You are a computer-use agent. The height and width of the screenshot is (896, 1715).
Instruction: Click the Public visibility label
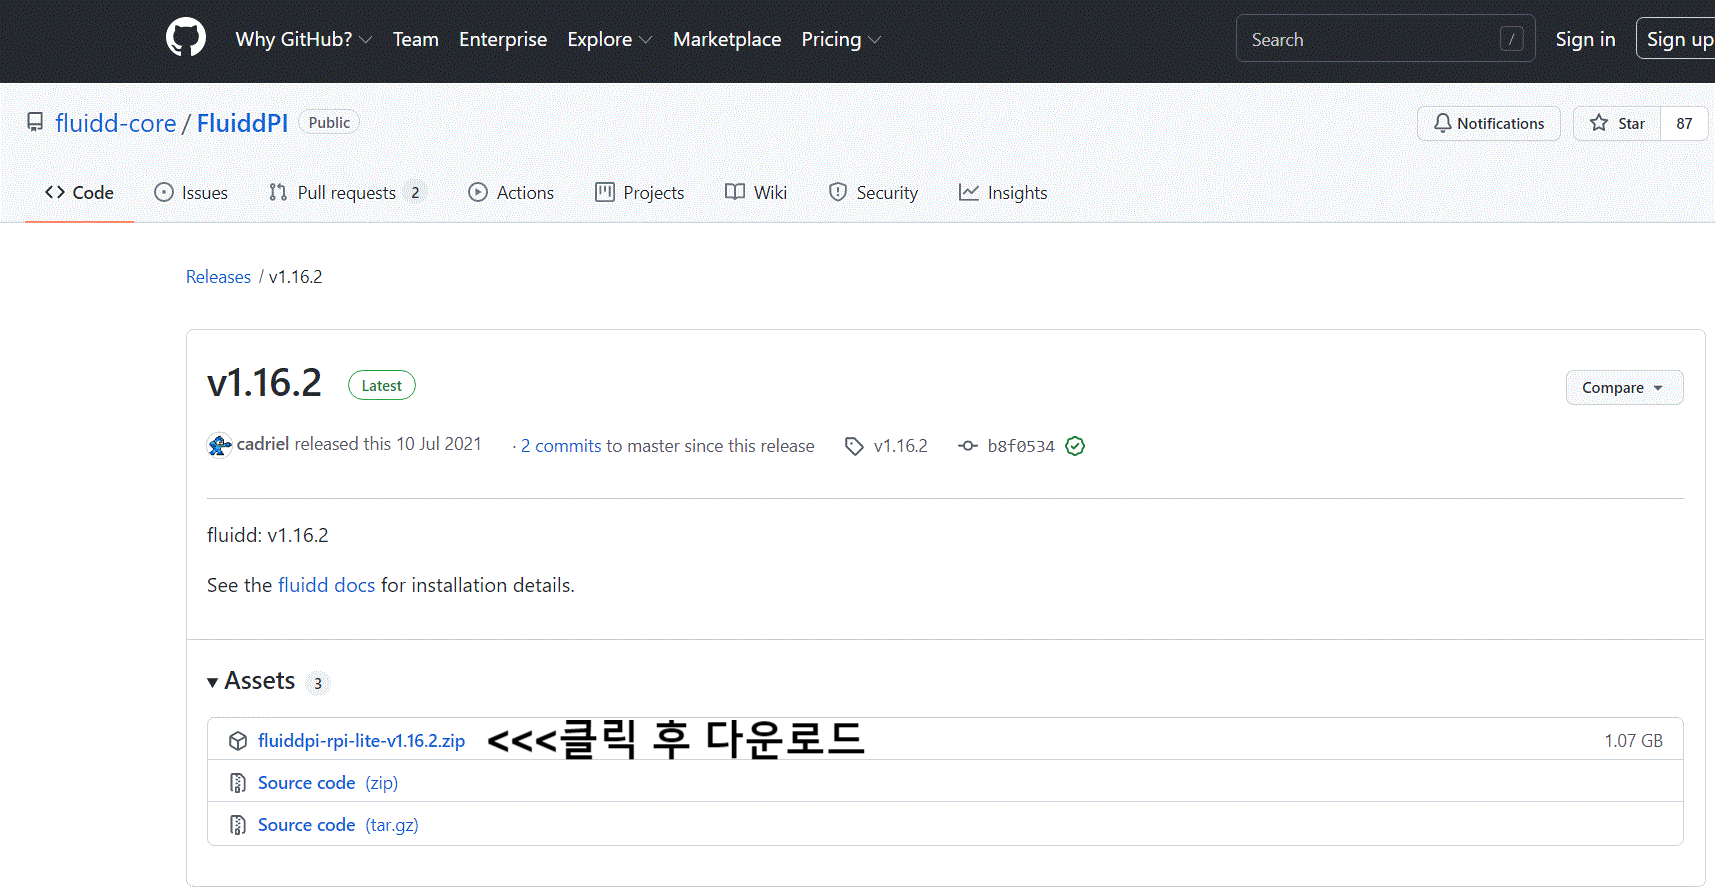pos(329,122)
